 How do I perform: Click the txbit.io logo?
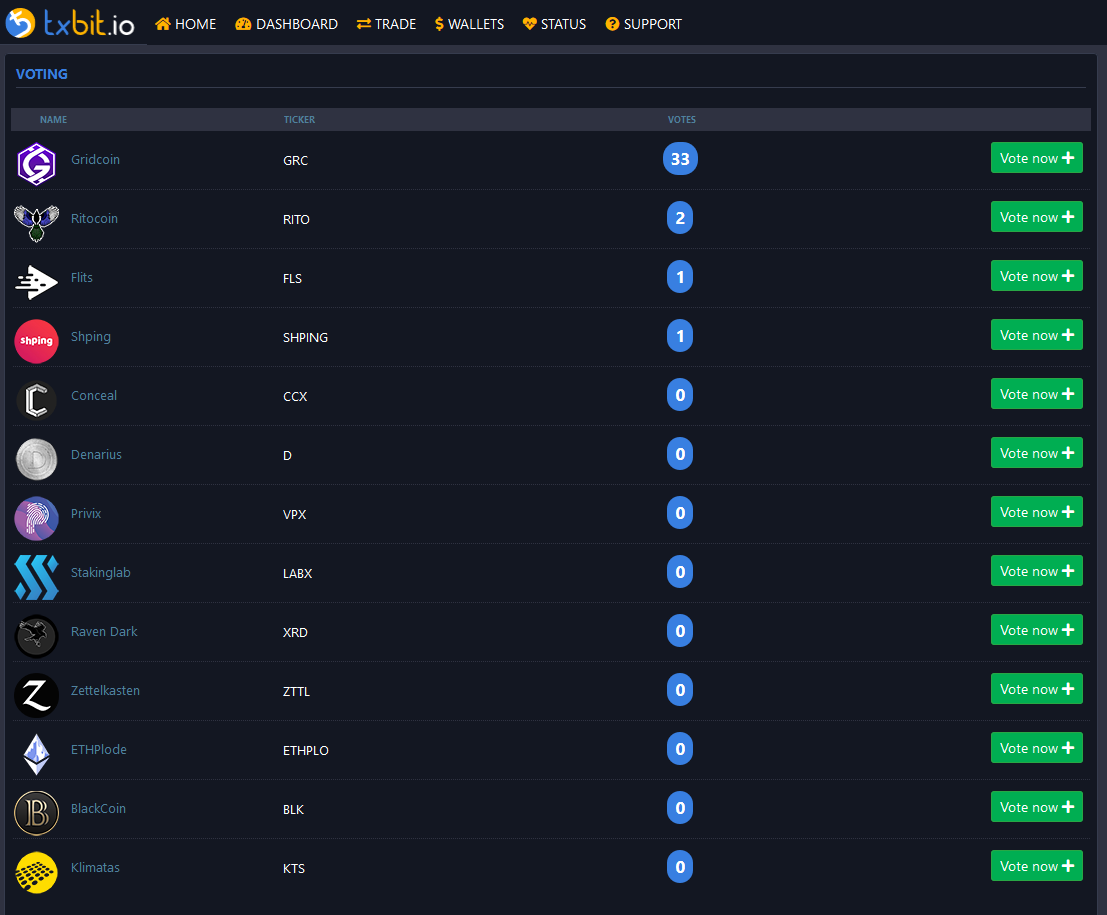(x=70, y=23)
